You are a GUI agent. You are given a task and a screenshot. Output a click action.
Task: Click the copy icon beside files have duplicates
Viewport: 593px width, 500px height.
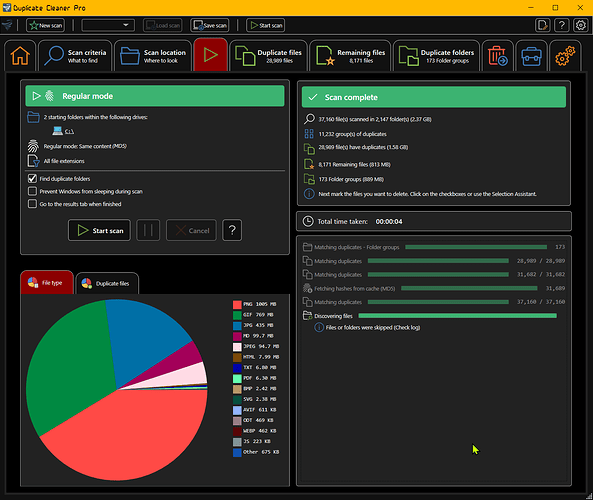309,149
